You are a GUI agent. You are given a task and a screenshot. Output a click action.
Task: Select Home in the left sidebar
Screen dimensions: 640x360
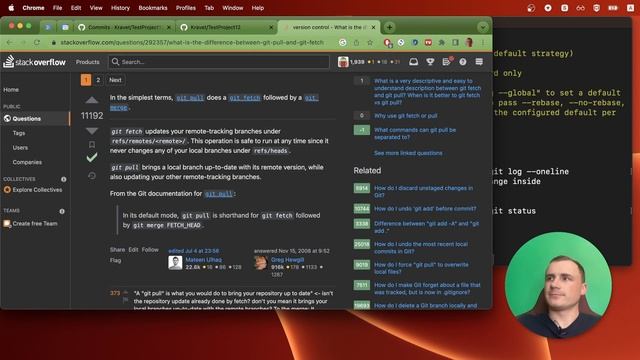point(11,90)
